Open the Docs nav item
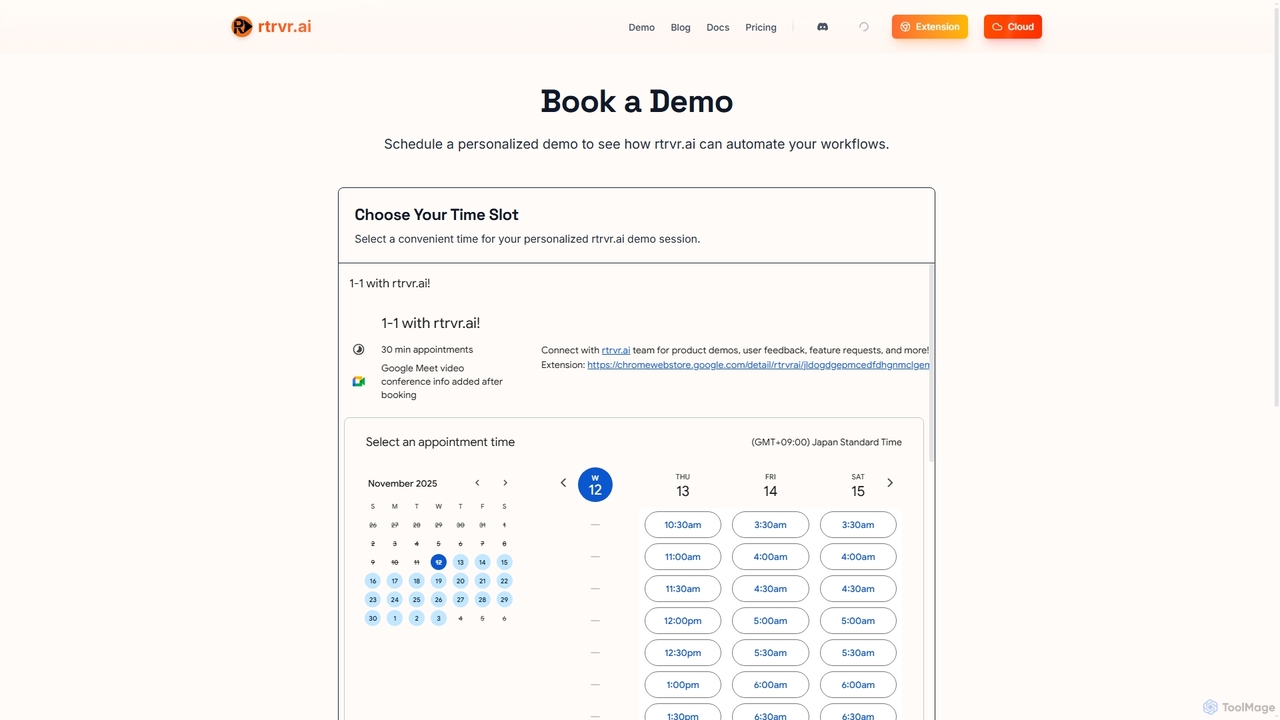The height and width of the screenshot is (720, 1280). coord(718,27)
